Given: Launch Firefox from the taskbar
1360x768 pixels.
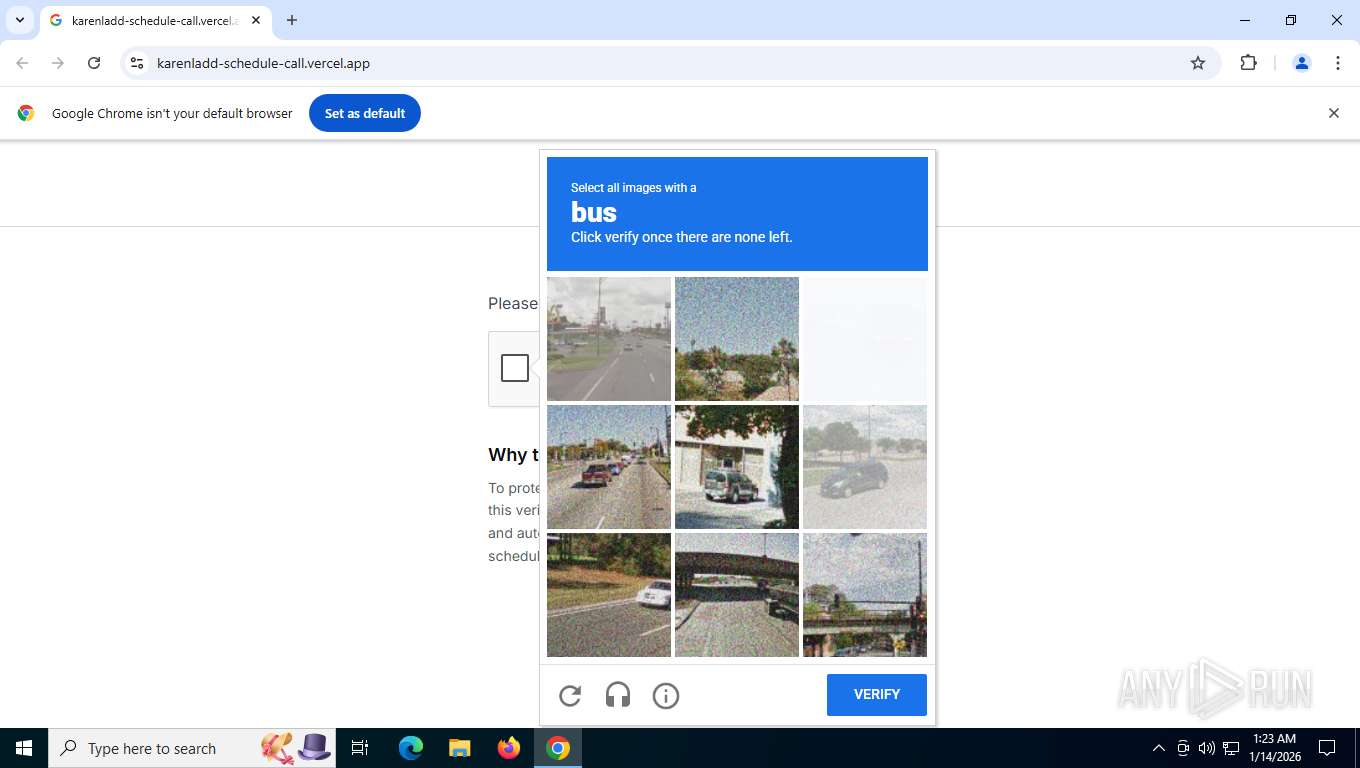Looking at the screenshot, I should click(509, 748).
